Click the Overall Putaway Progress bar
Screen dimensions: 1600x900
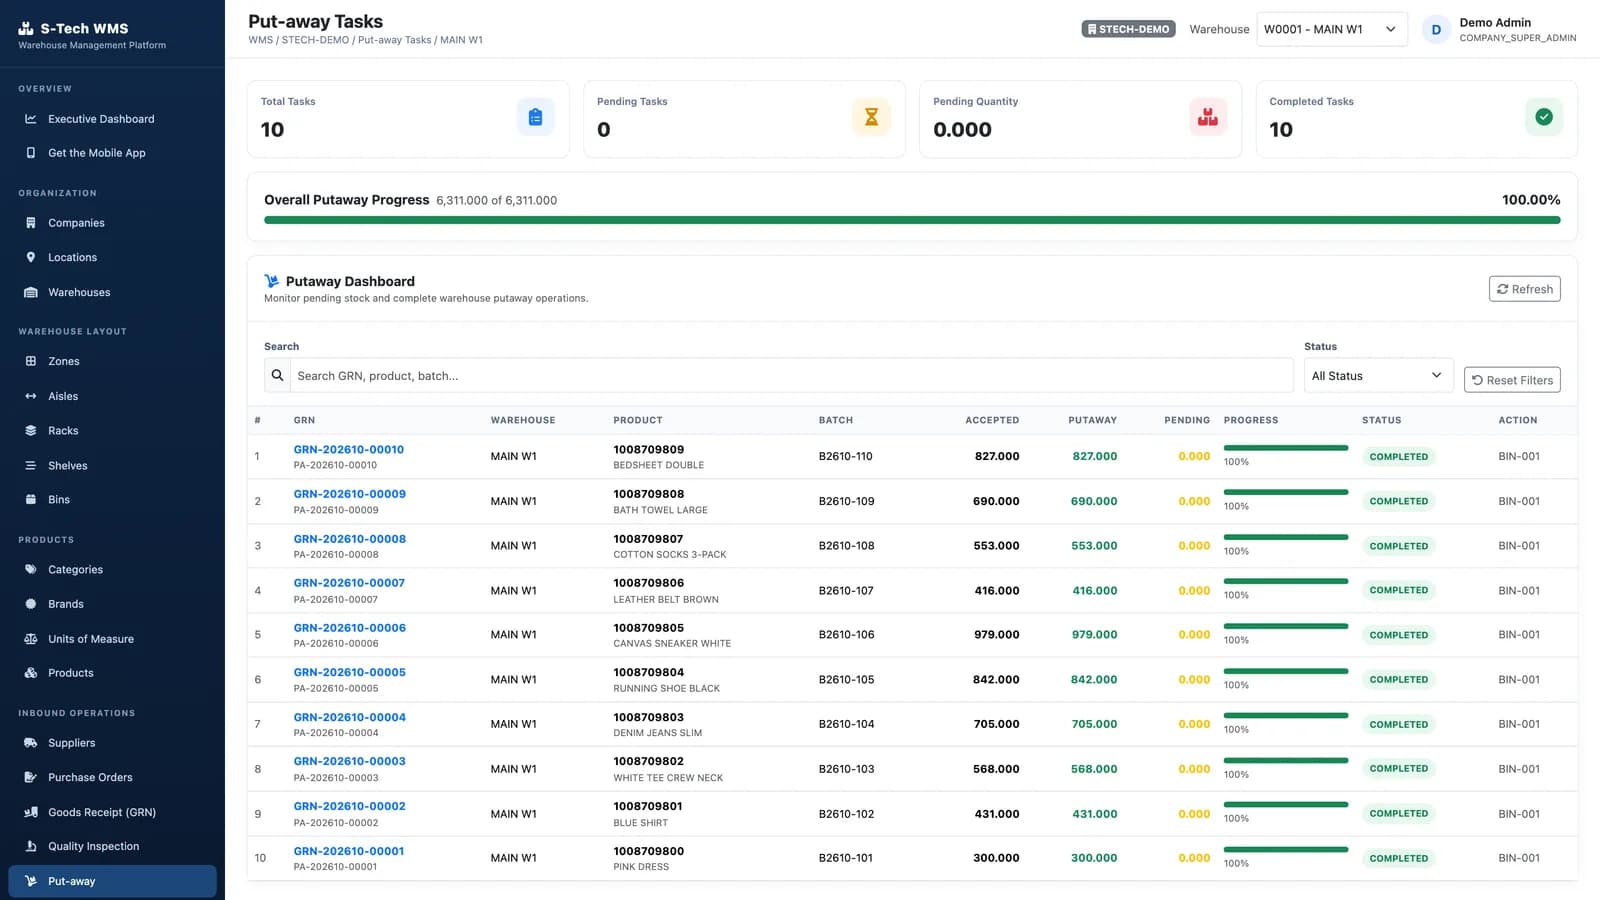[912, 220]
